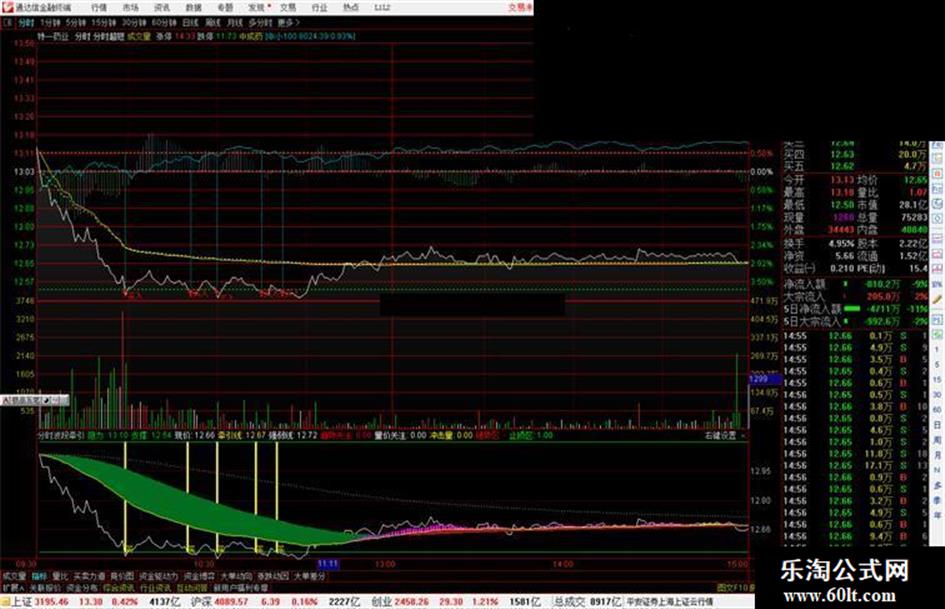
Task: Click the sidebar icon beside 最低 row
Action: (x=937, y=204)
